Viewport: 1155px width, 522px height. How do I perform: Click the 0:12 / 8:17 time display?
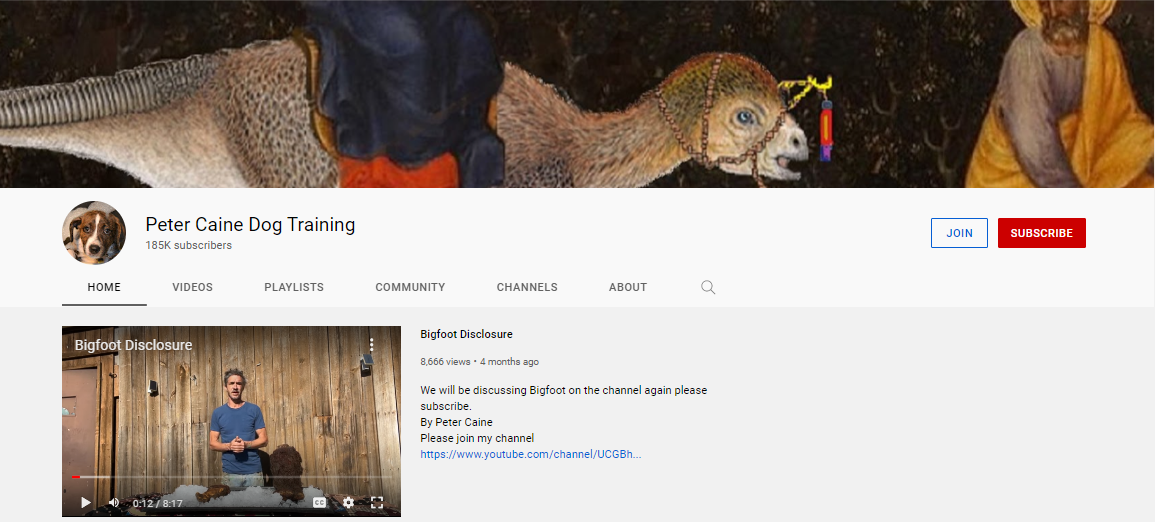[158, 503]
